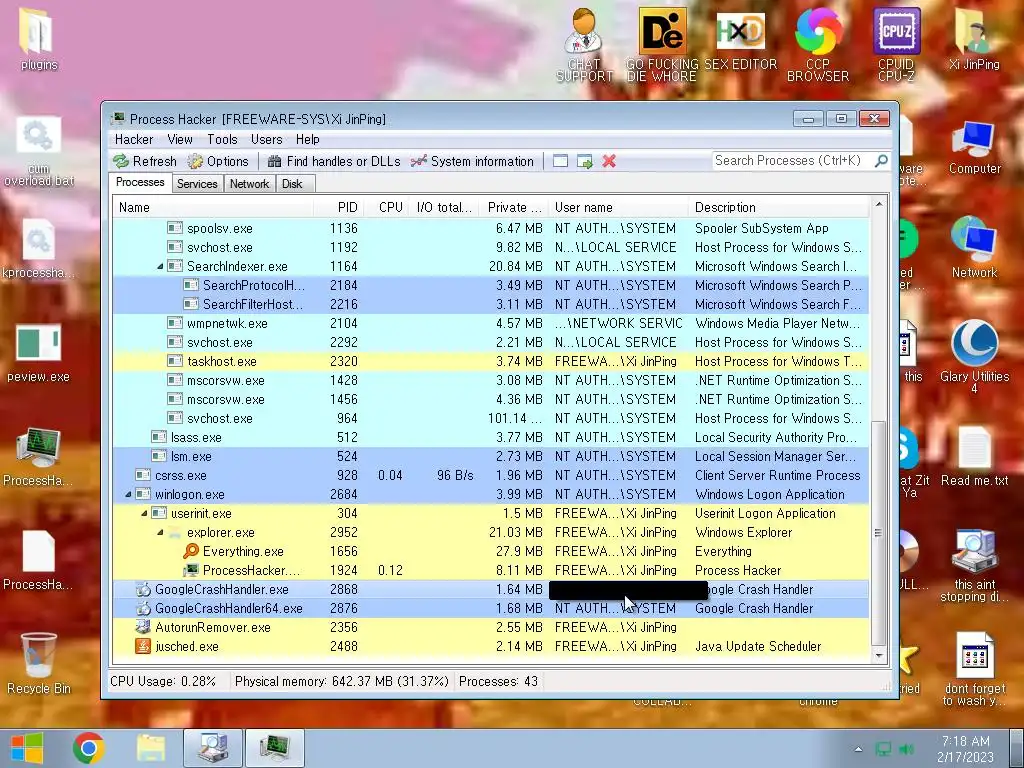Select the Read me.txt desktop file

[974, 456]
